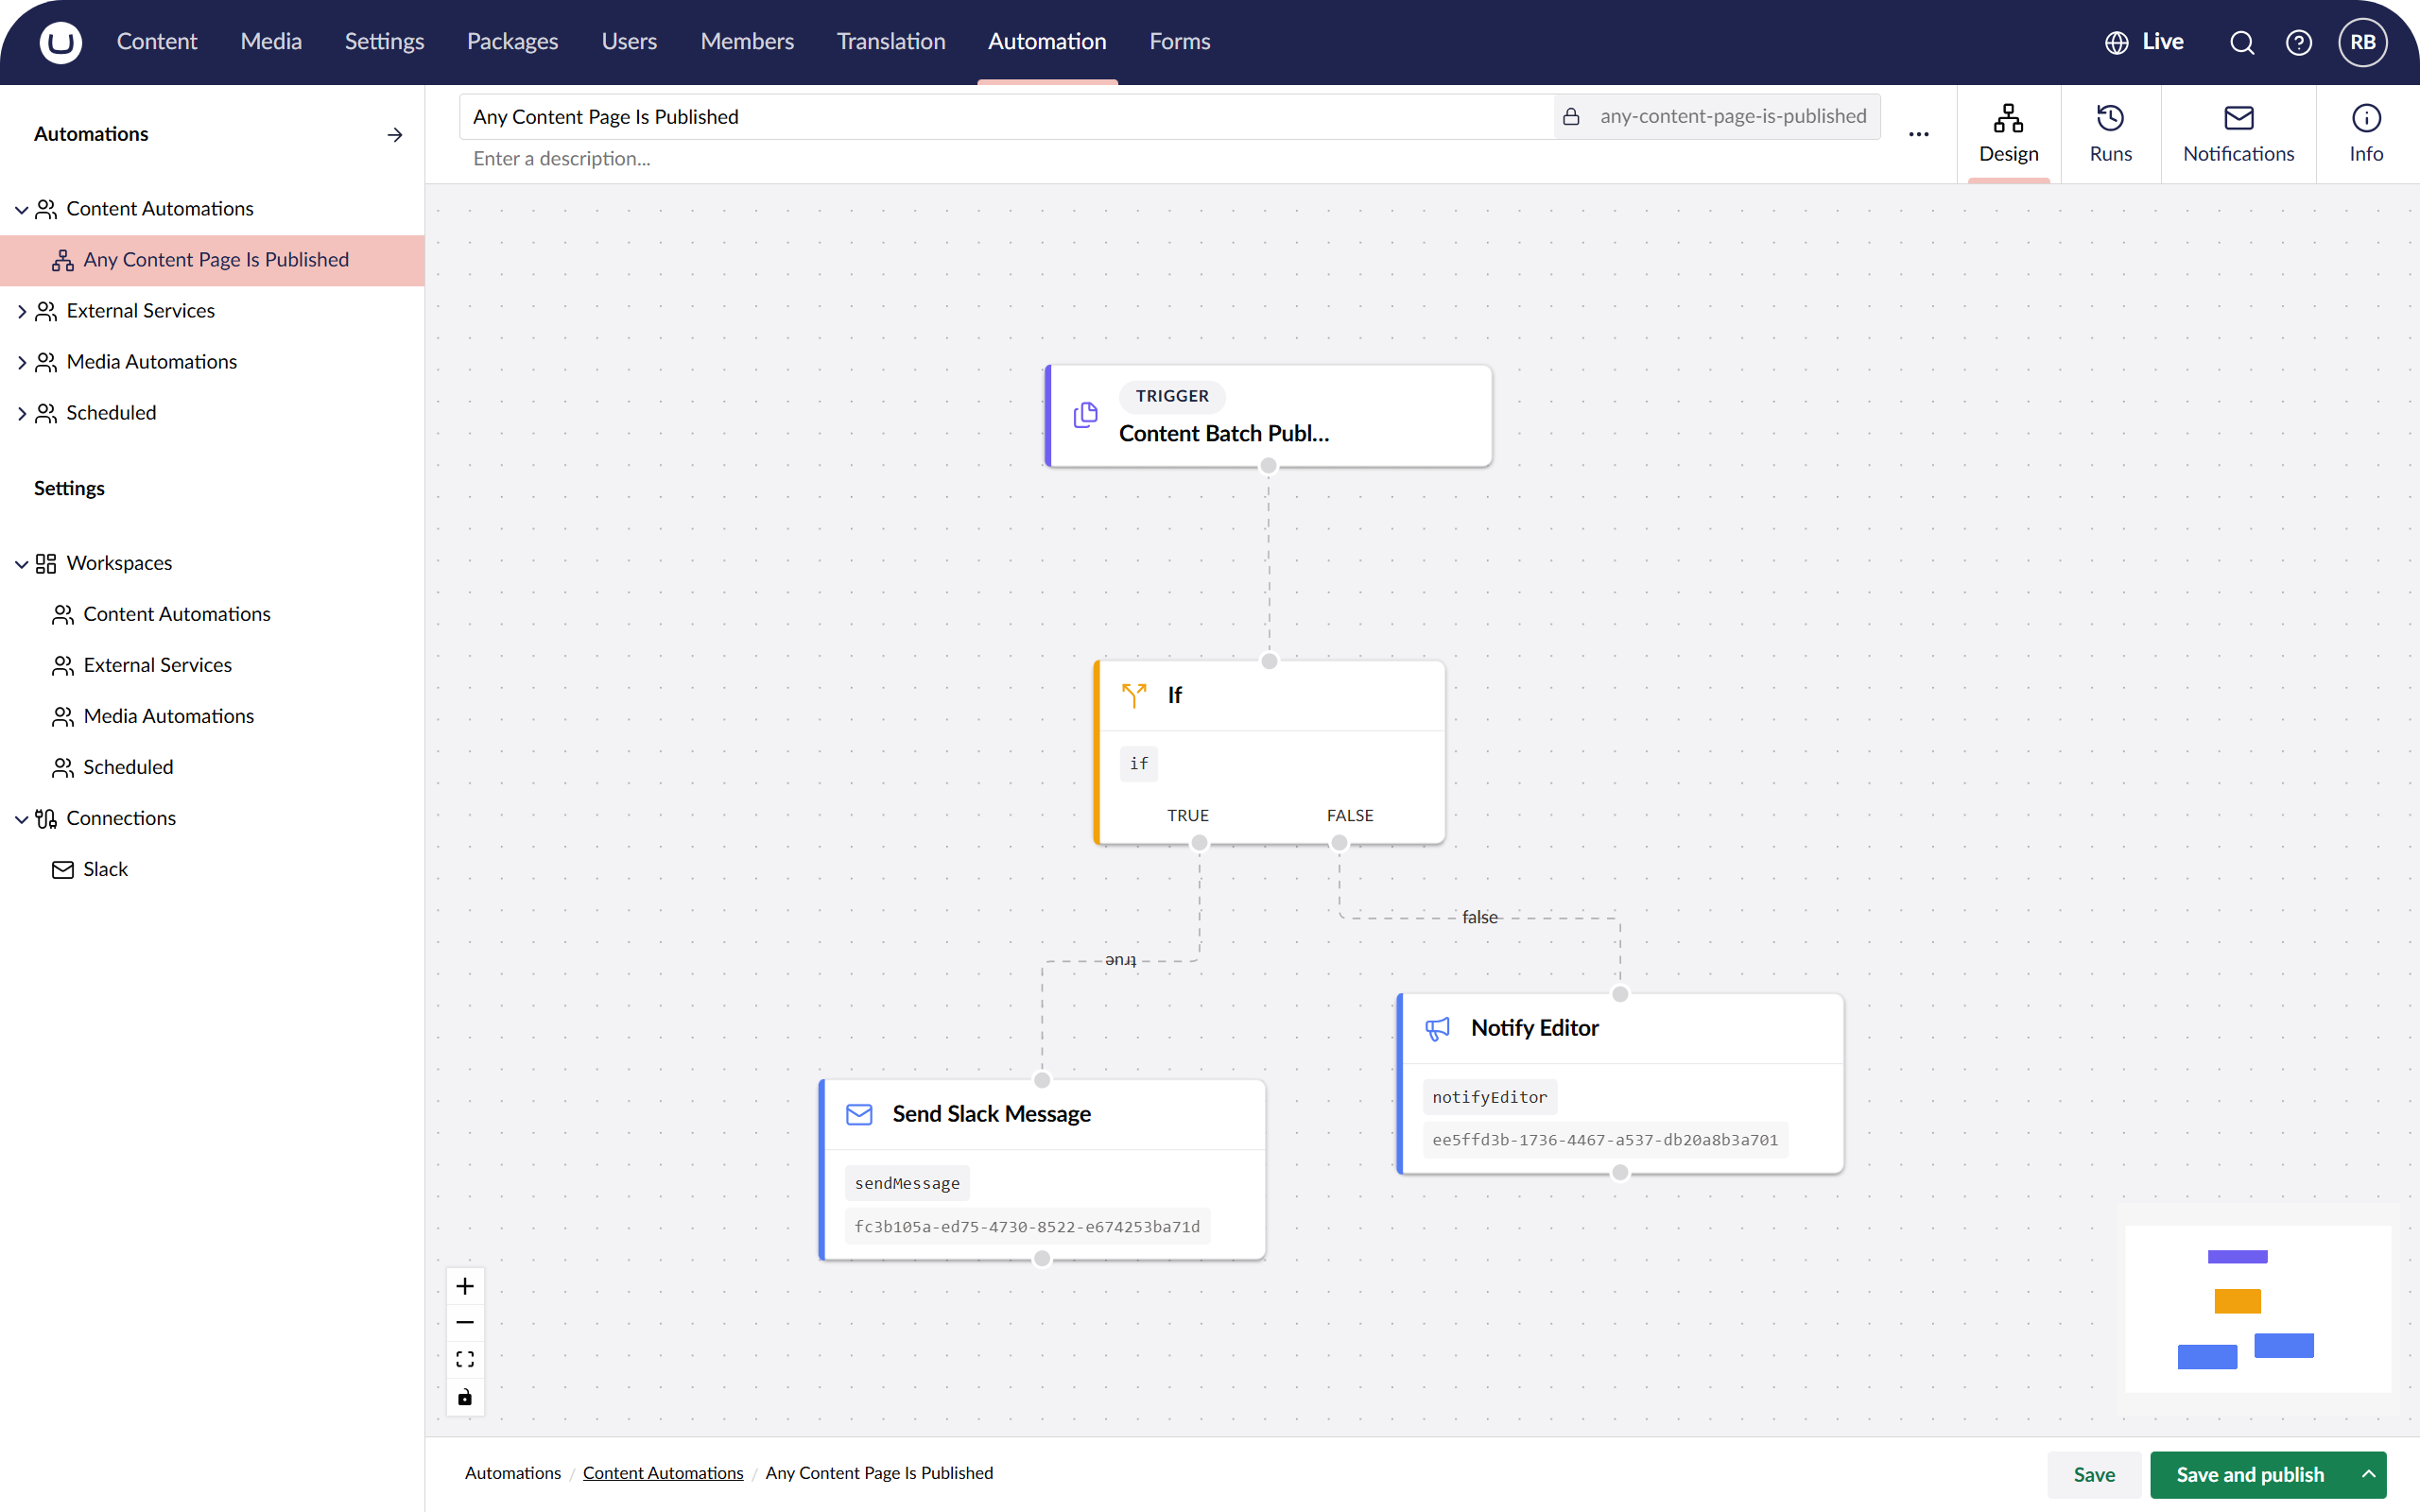
Task: Expand the Media Automations tree group
Action: click(21, 362)
